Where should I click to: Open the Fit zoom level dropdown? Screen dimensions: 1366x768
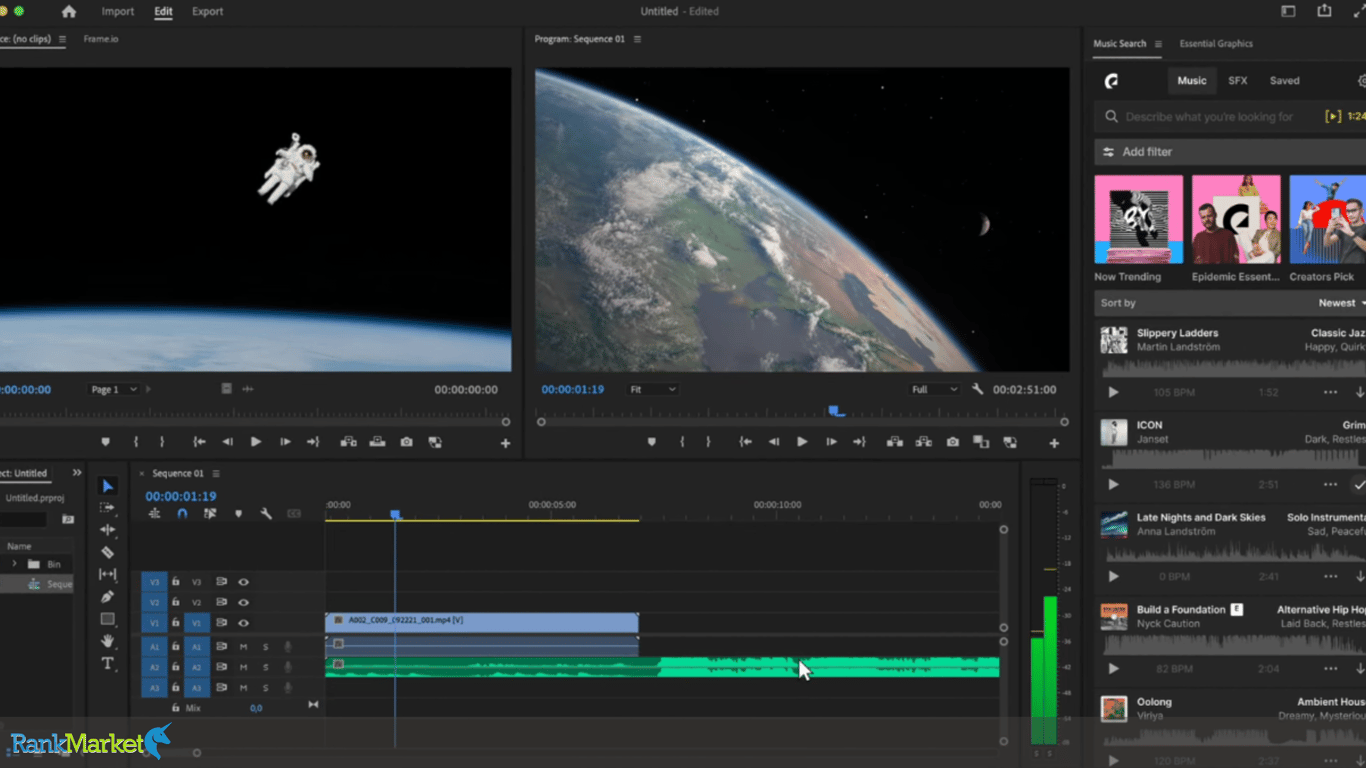653,389
